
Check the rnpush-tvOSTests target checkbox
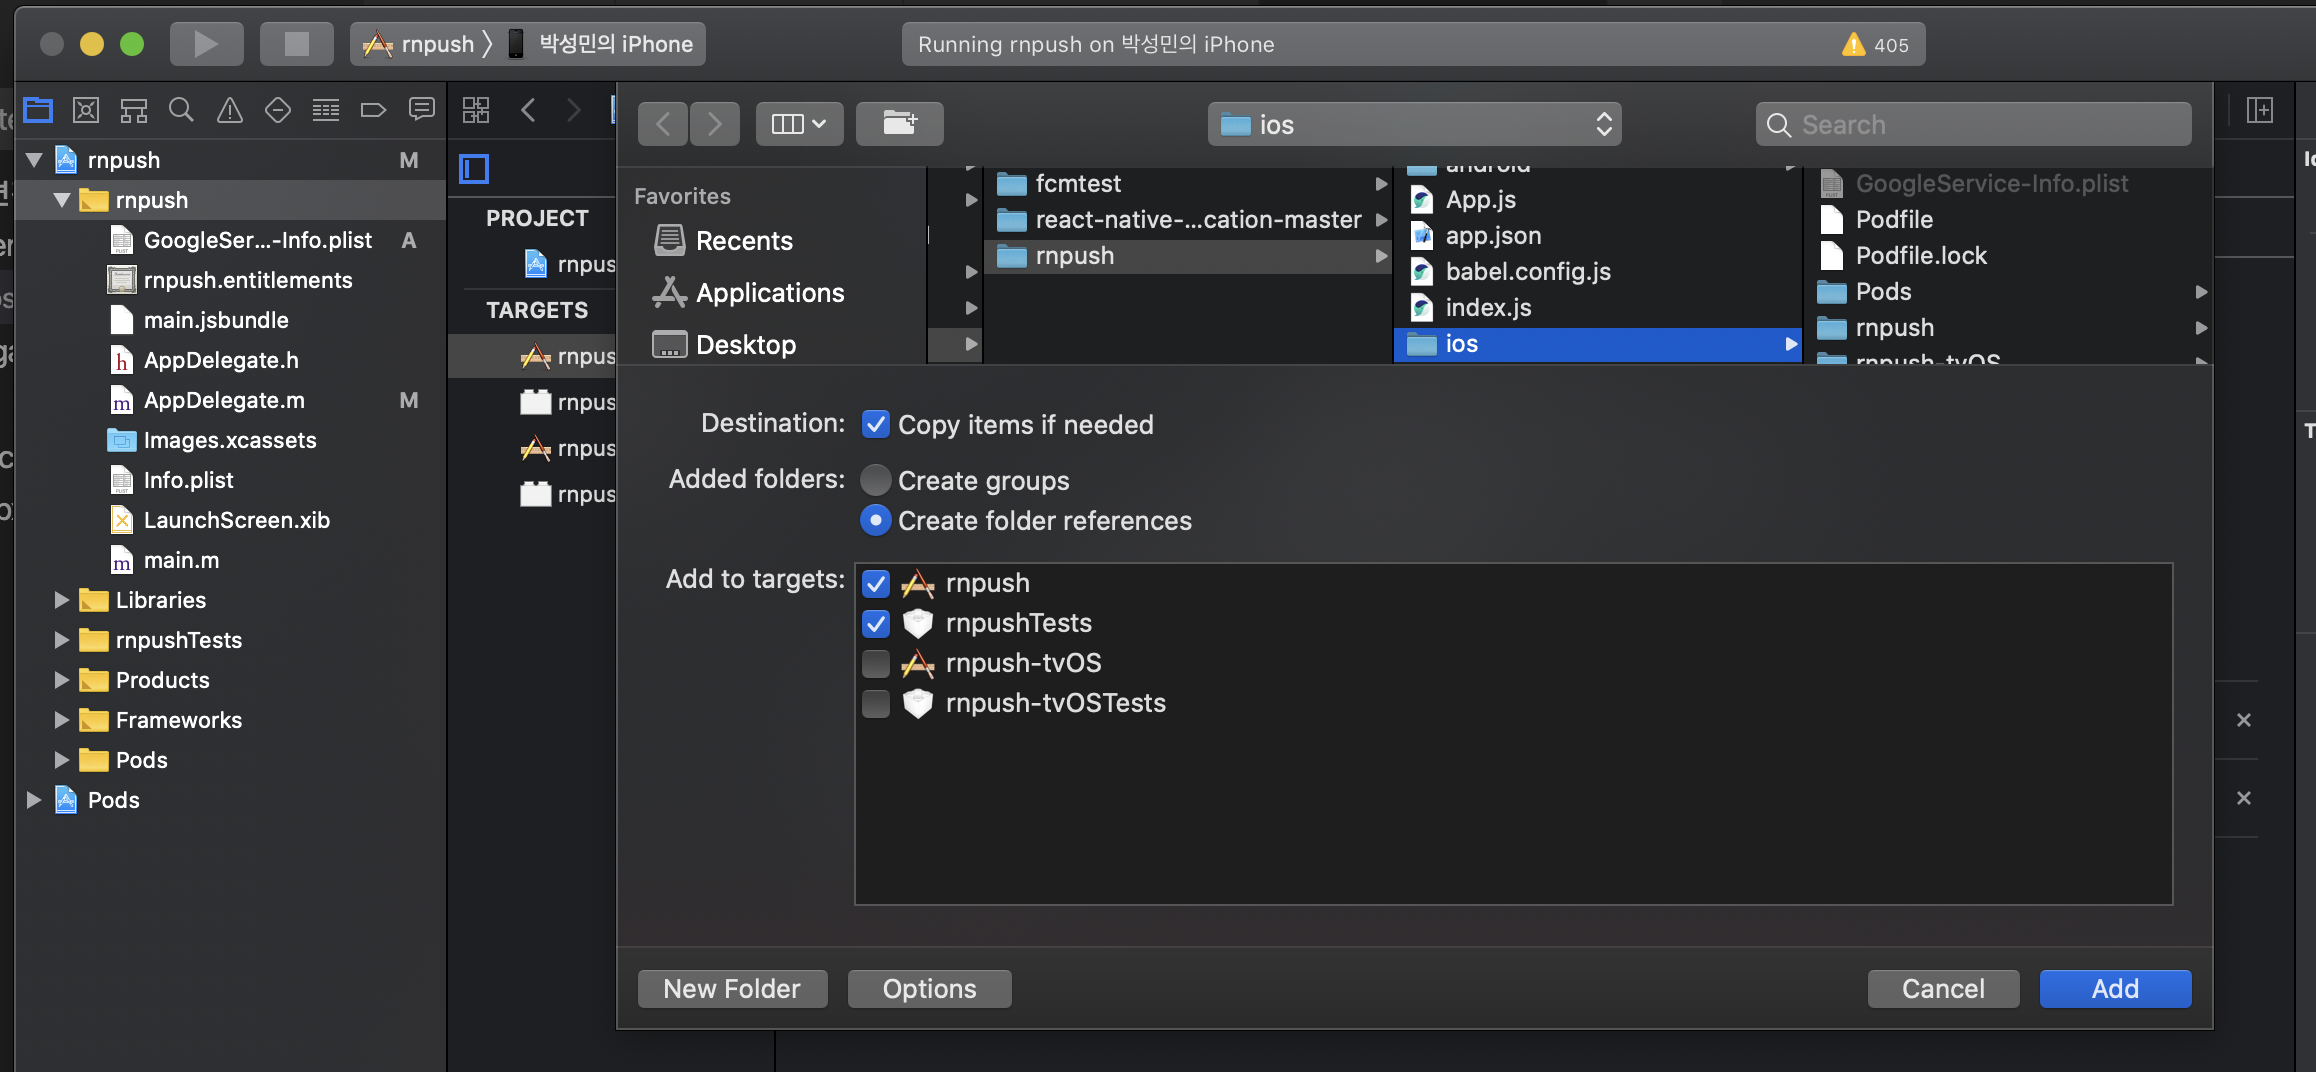point(876,703)
